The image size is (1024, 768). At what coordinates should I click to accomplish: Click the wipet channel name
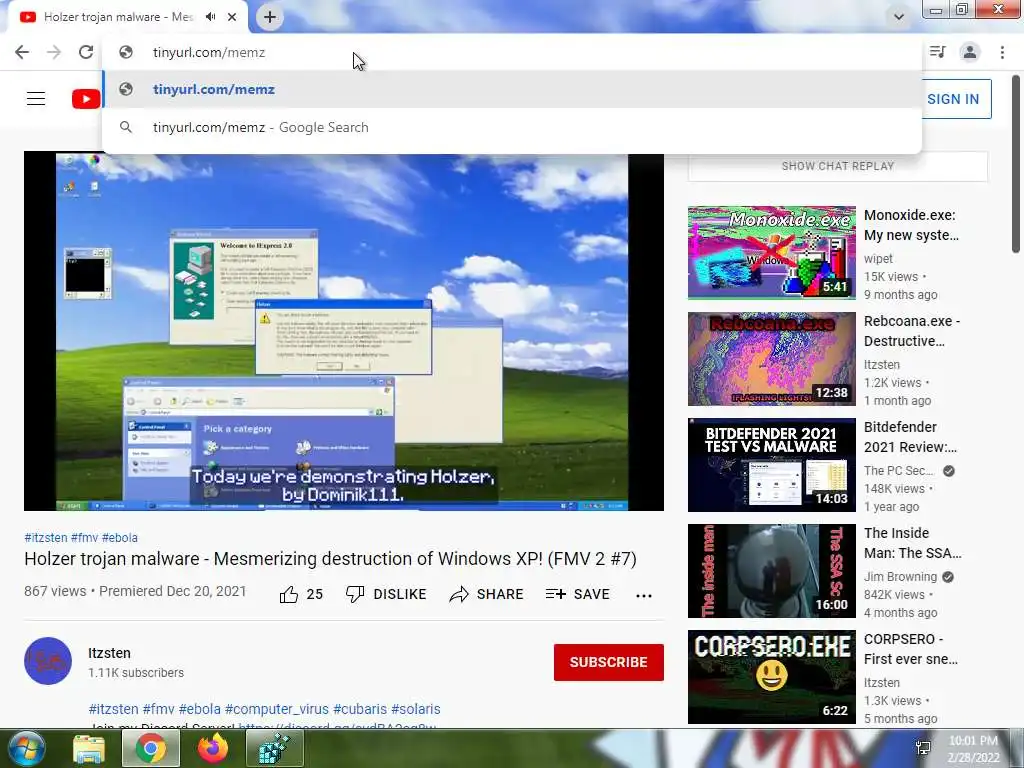coord(878,259)
